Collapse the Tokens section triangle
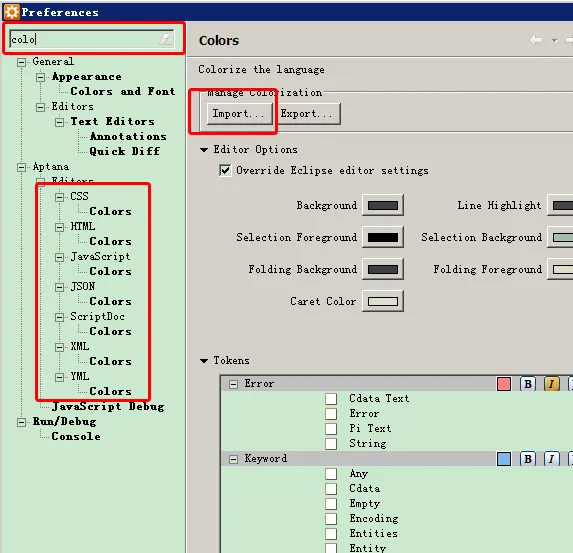The width and height of the screenshot is (573, 553). [204, 361]
